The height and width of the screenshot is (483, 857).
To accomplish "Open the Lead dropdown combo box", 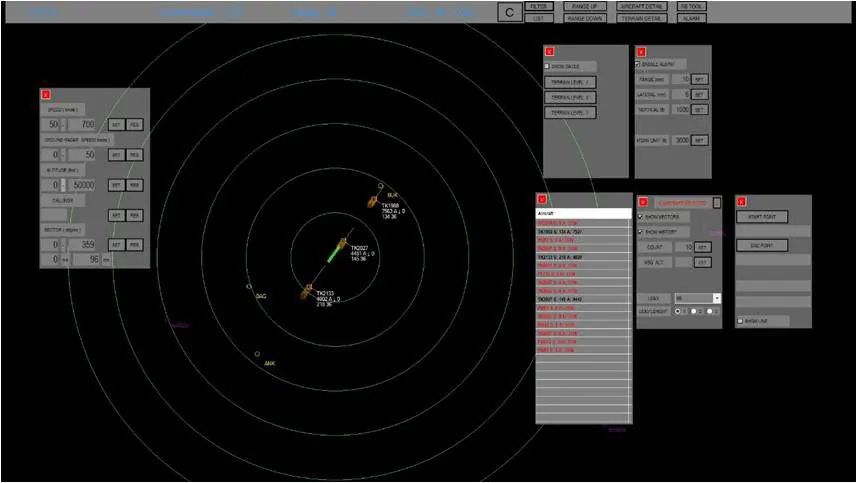I will (697, 298).
